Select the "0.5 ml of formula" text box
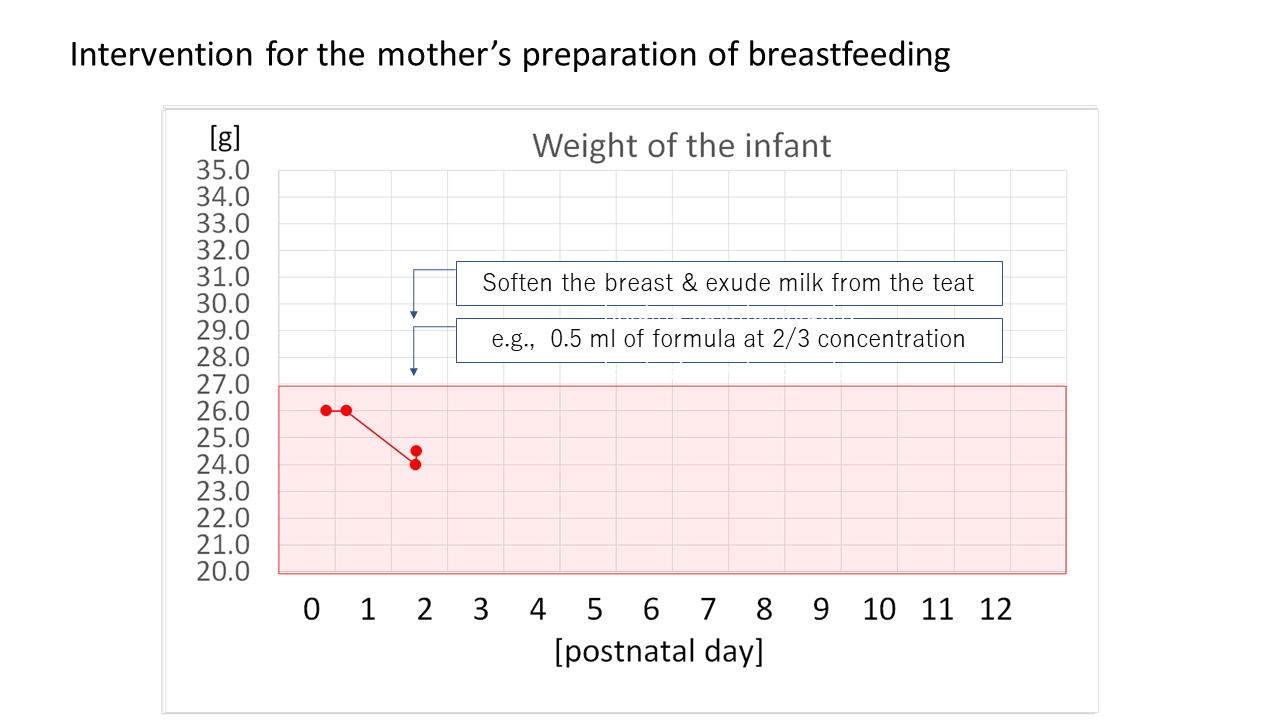1280x720 pixels. [x=729, y=340]
